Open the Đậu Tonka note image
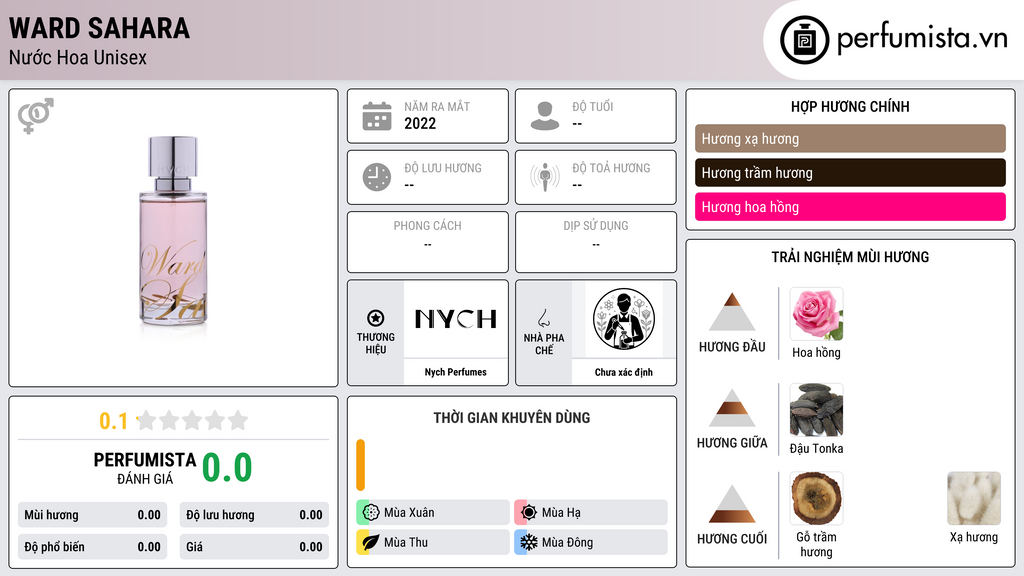 [816, 410]
